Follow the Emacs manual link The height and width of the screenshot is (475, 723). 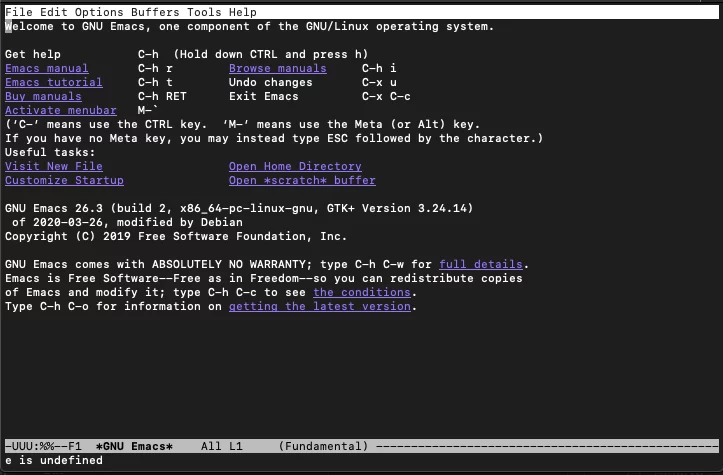point(47,68)
